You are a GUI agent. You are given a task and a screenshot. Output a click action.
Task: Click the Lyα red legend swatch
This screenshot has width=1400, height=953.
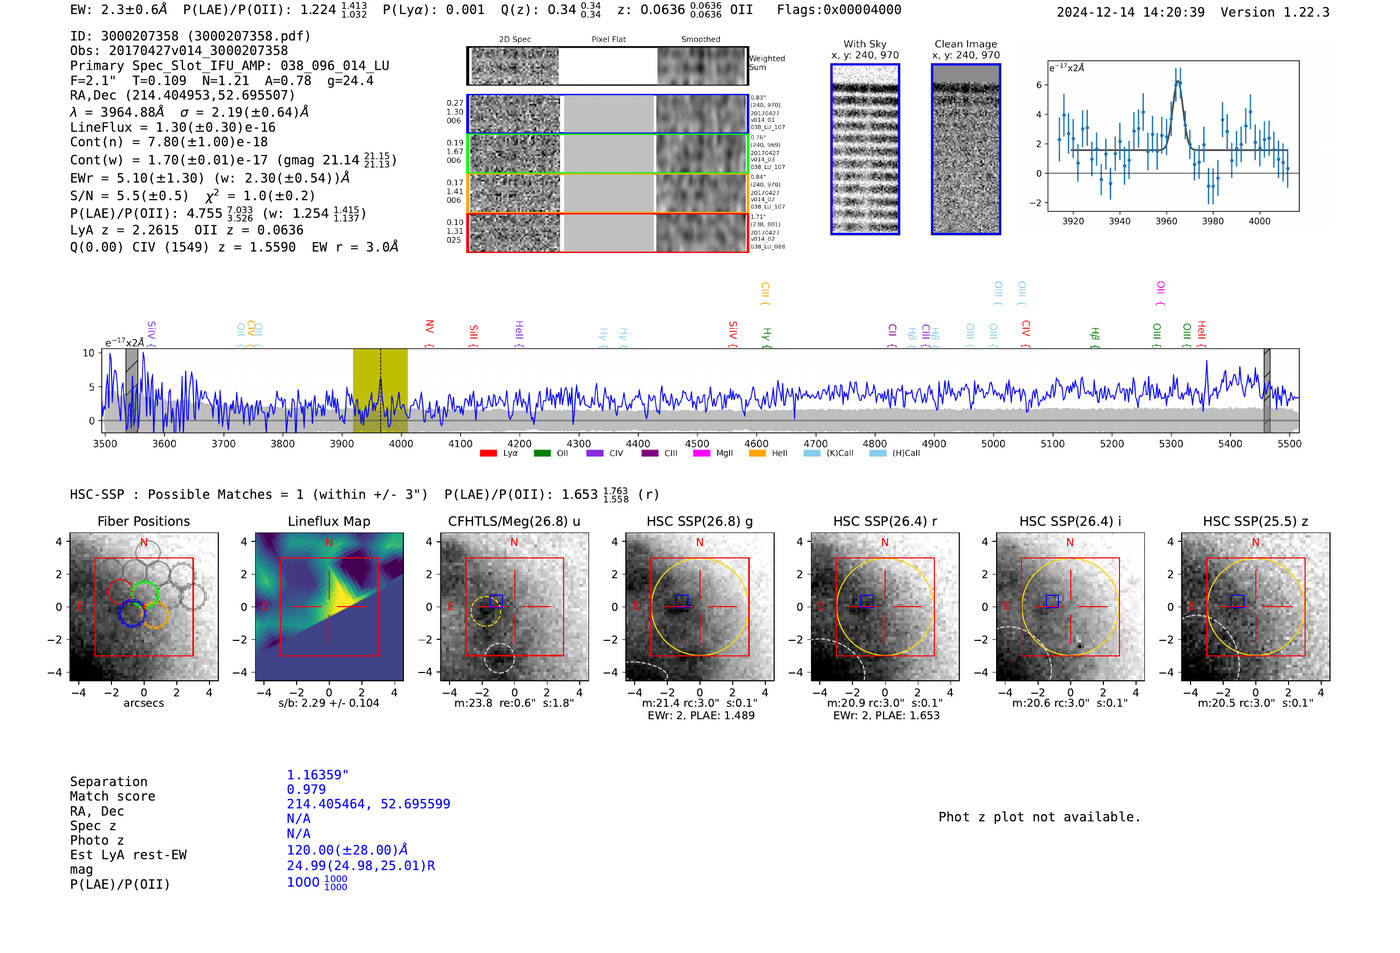click(488, 453)
